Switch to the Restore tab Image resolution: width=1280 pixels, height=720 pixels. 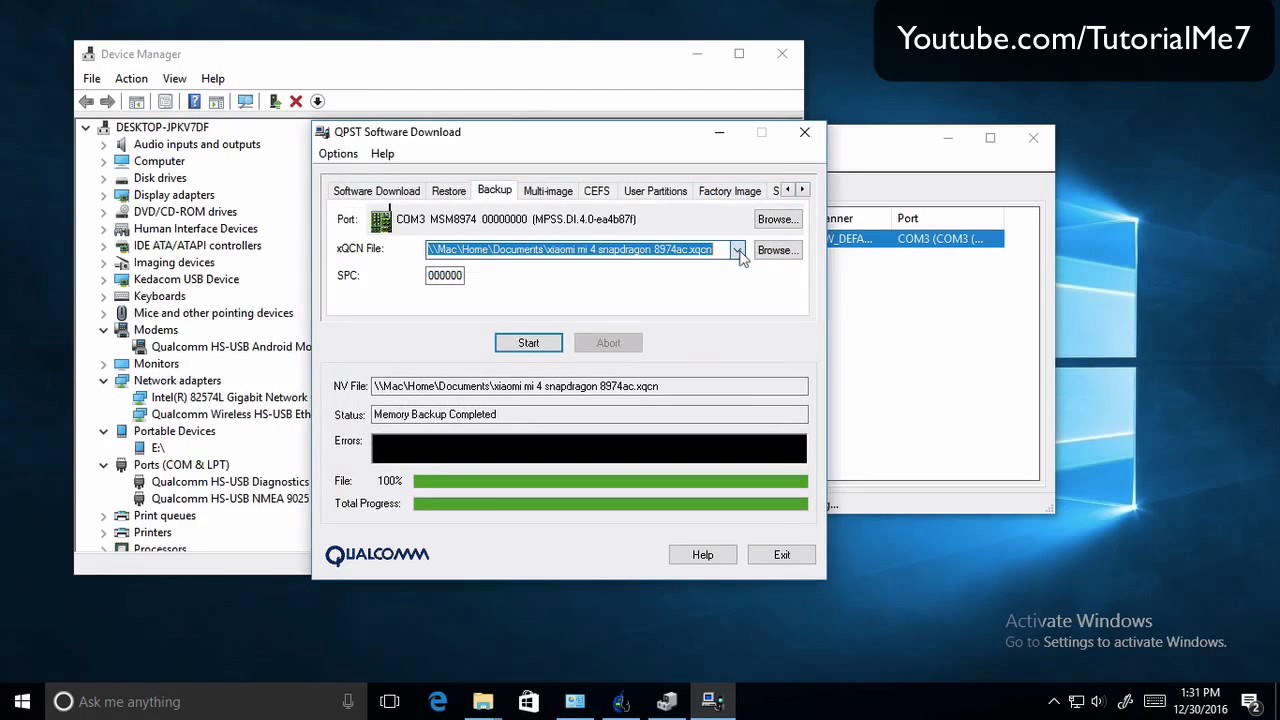[x=449, y=191]
